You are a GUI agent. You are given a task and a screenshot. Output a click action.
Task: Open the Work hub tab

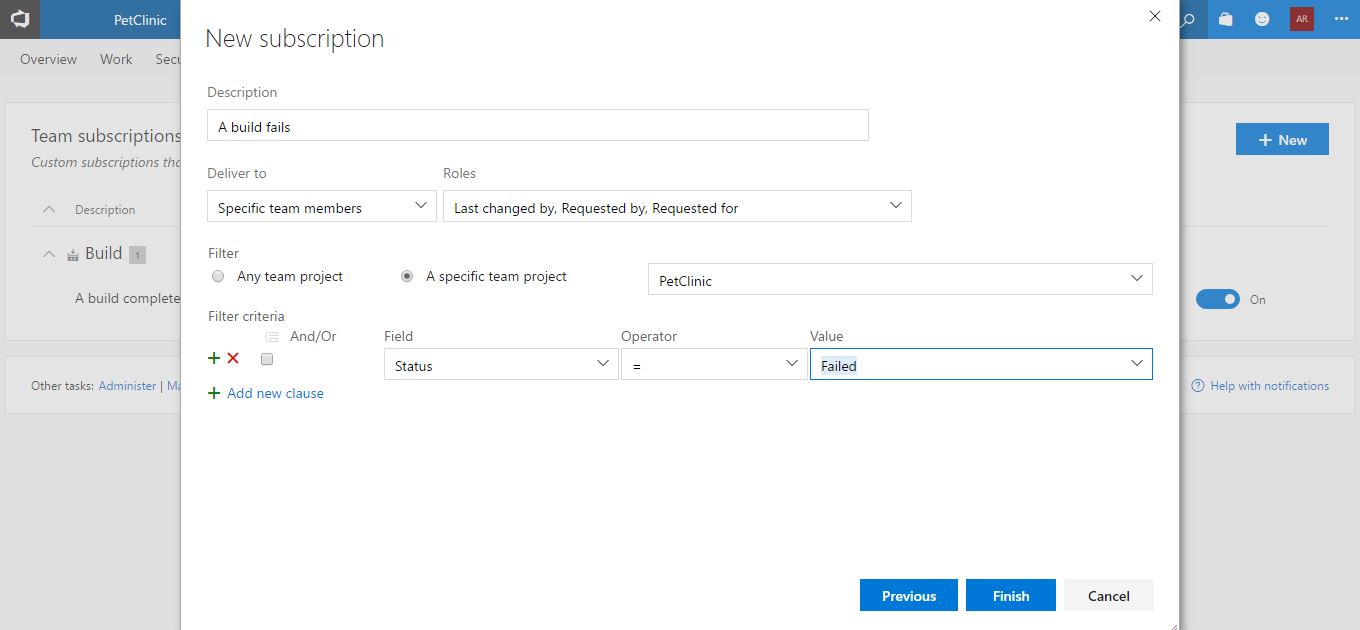click(116, 59)
